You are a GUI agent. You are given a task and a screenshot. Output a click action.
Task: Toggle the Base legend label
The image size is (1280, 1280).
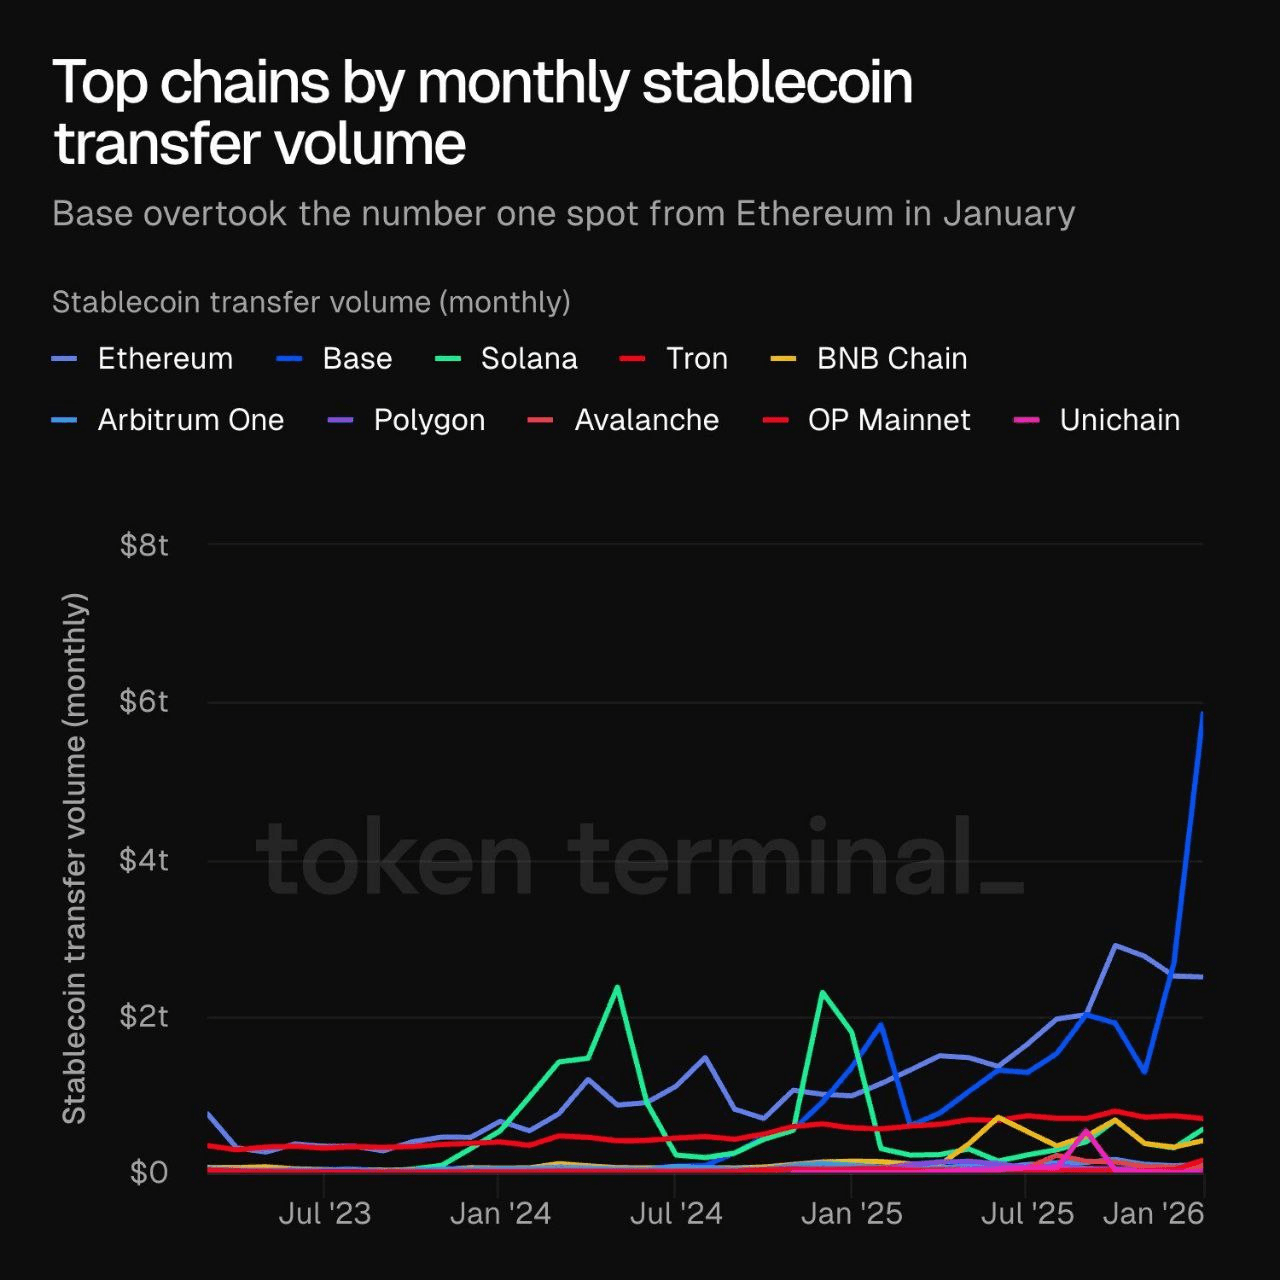pos(357,359)
